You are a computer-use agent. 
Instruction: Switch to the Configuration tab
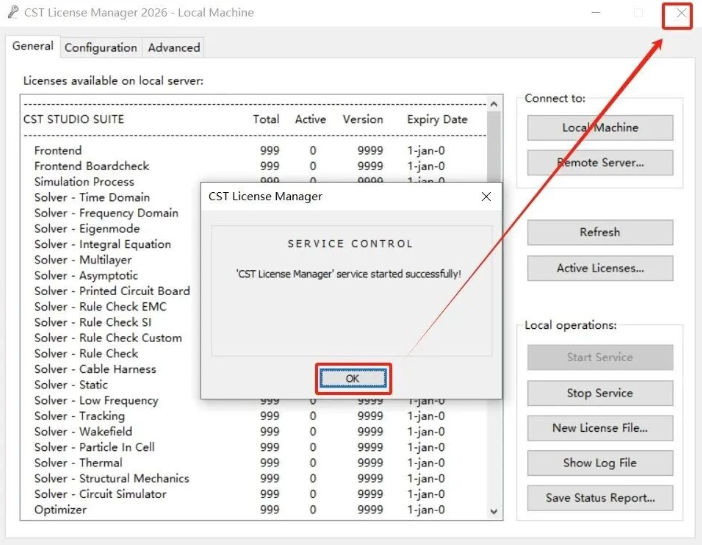100,47
